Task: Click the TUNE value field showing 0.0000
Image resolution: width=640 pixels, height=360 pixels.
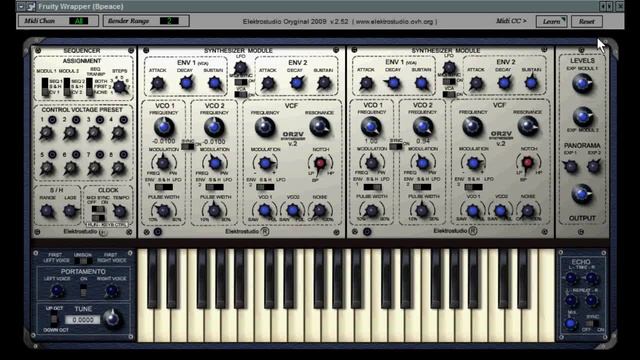Action: (x=82, y=320)
